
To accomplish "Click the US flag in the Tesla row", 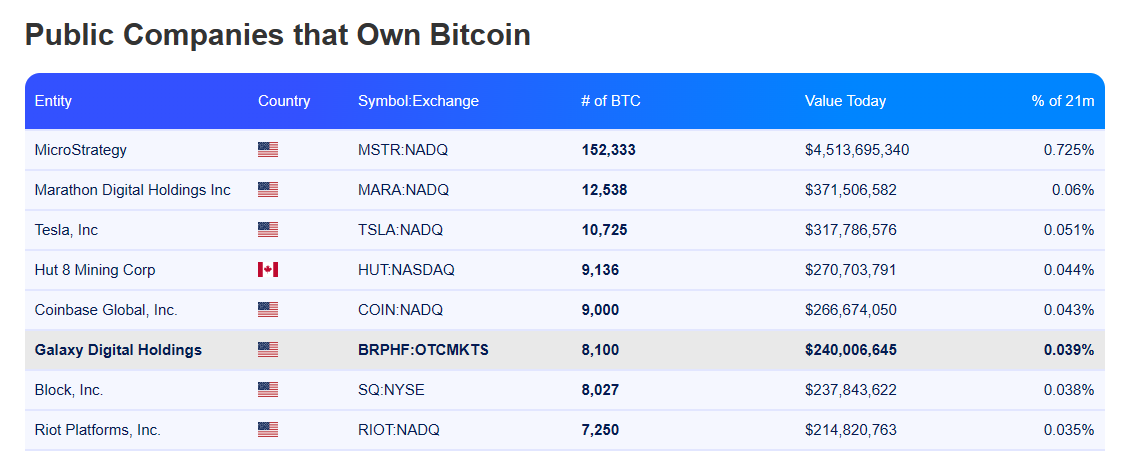I will click(x=267, y=230).
